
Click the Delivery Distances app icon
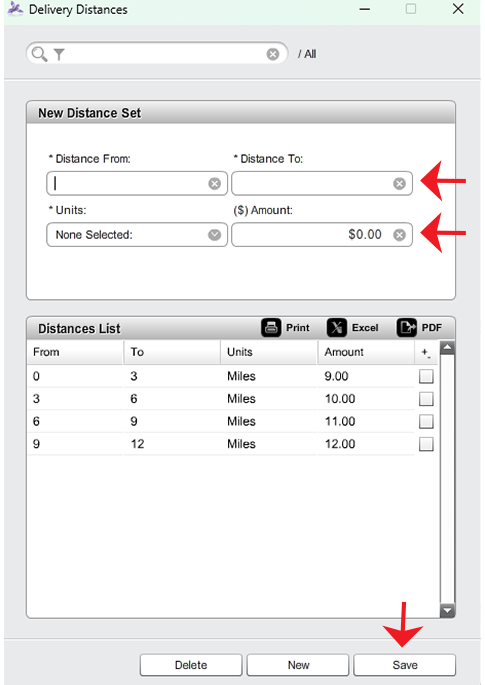click(15, 9)
